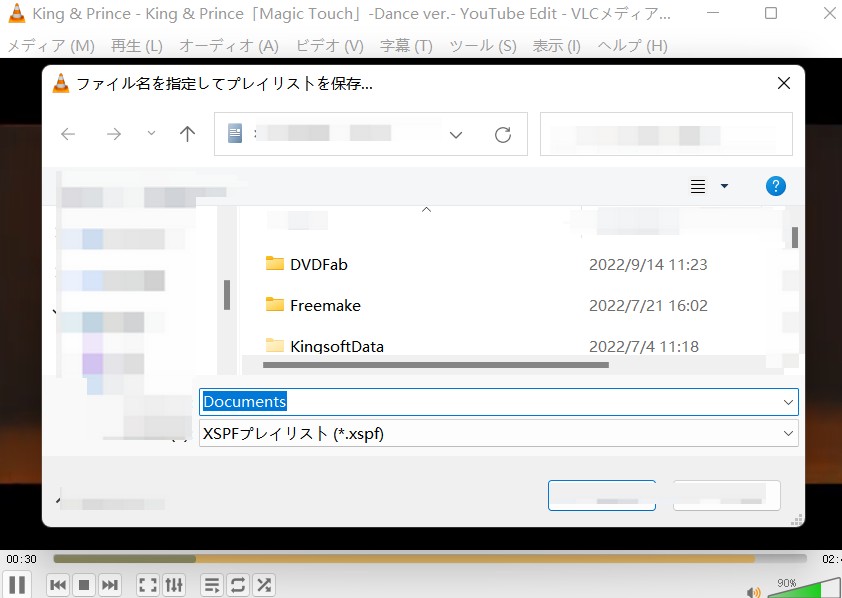Click the DVDFab date 2022/9/14 11:23
842x598 pixels.
click(648, 264)
